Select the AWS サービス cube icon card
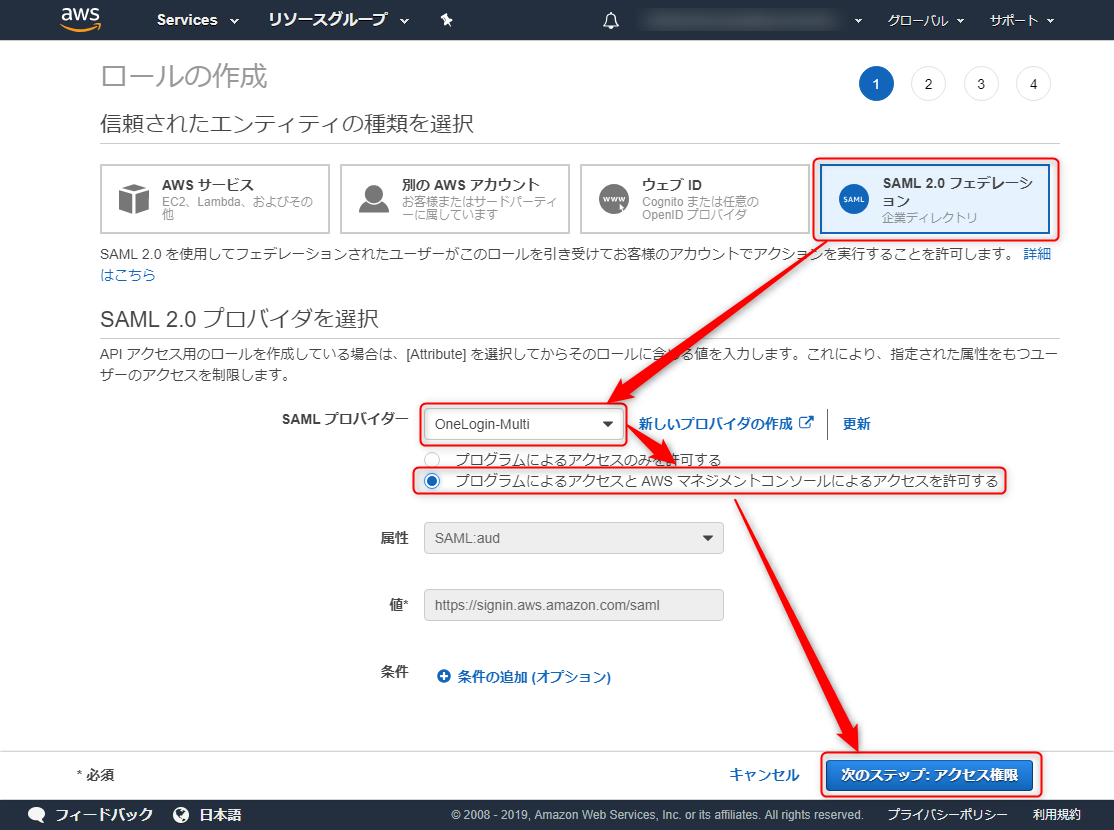1114x830 pixels. pyautogui.click(x=215, y=199)
